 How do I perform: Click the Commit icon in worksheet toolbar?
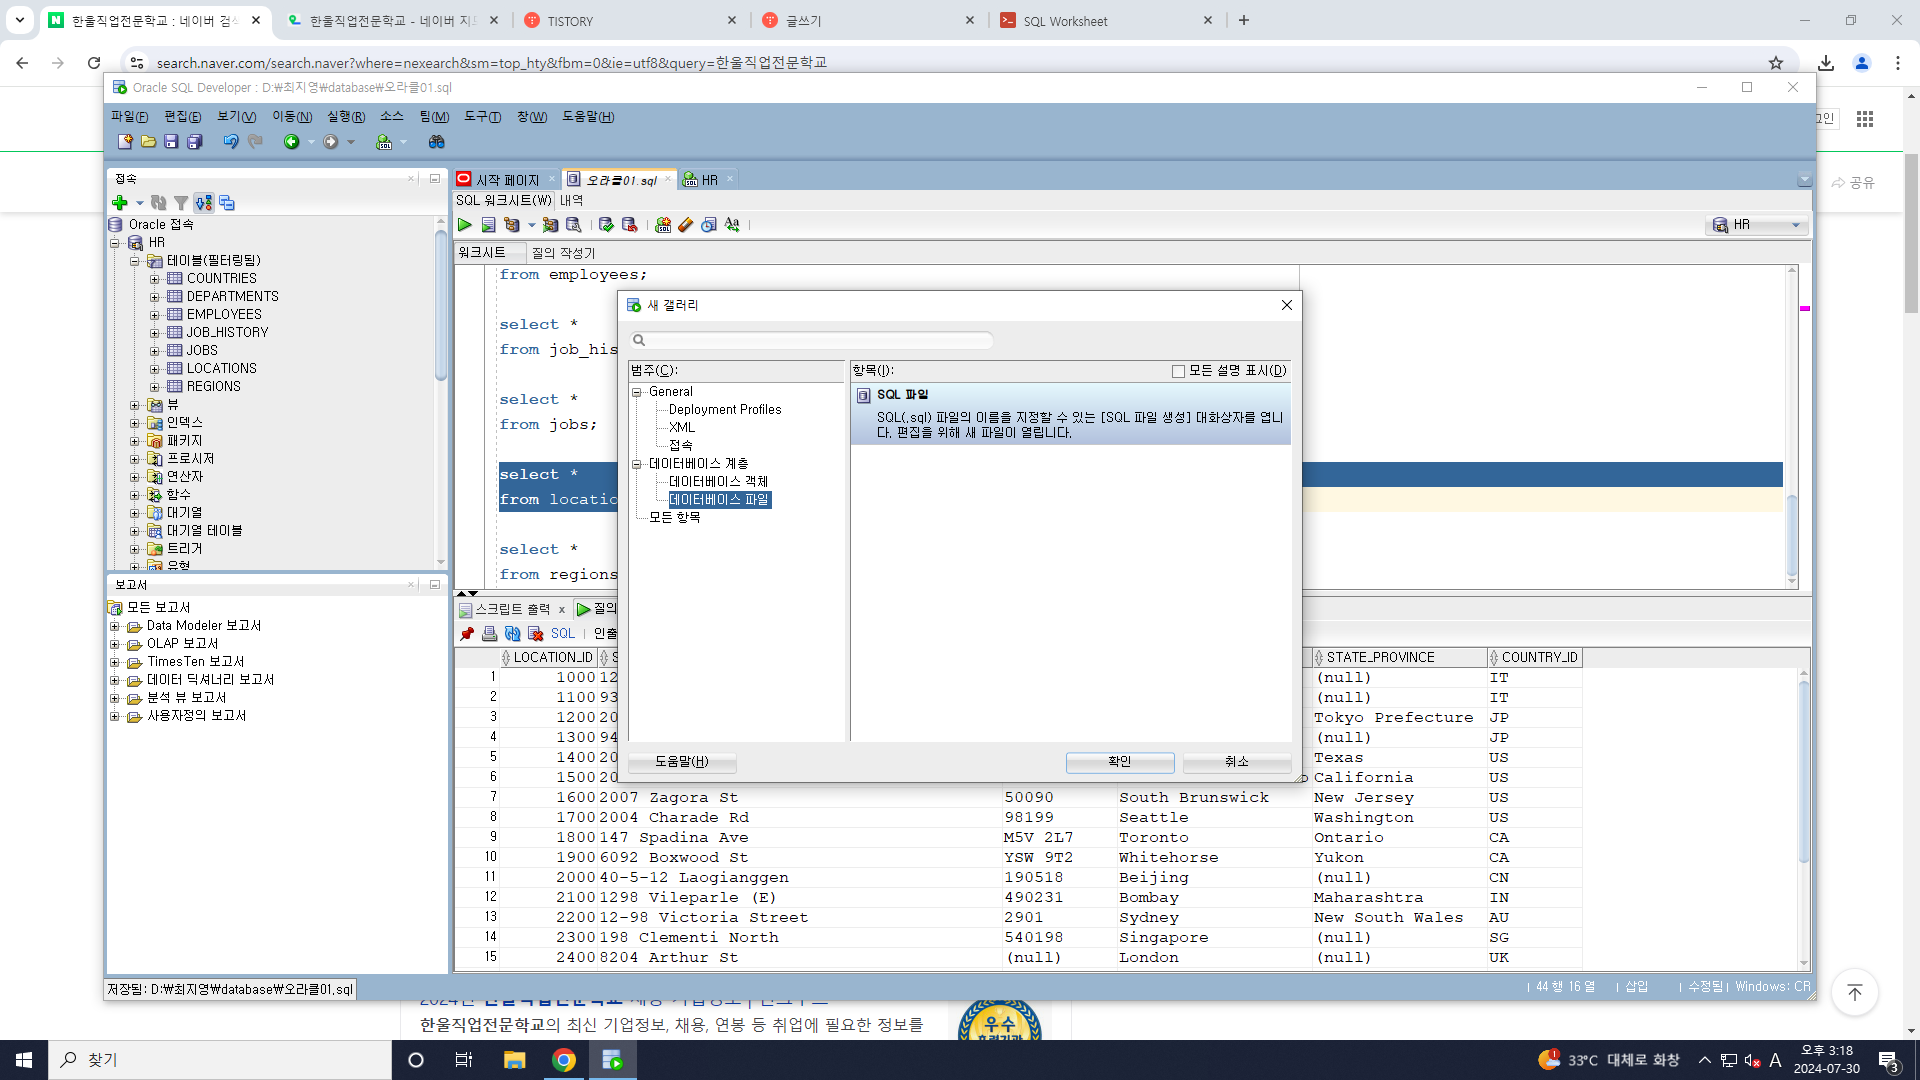click(x=606, y=225)
